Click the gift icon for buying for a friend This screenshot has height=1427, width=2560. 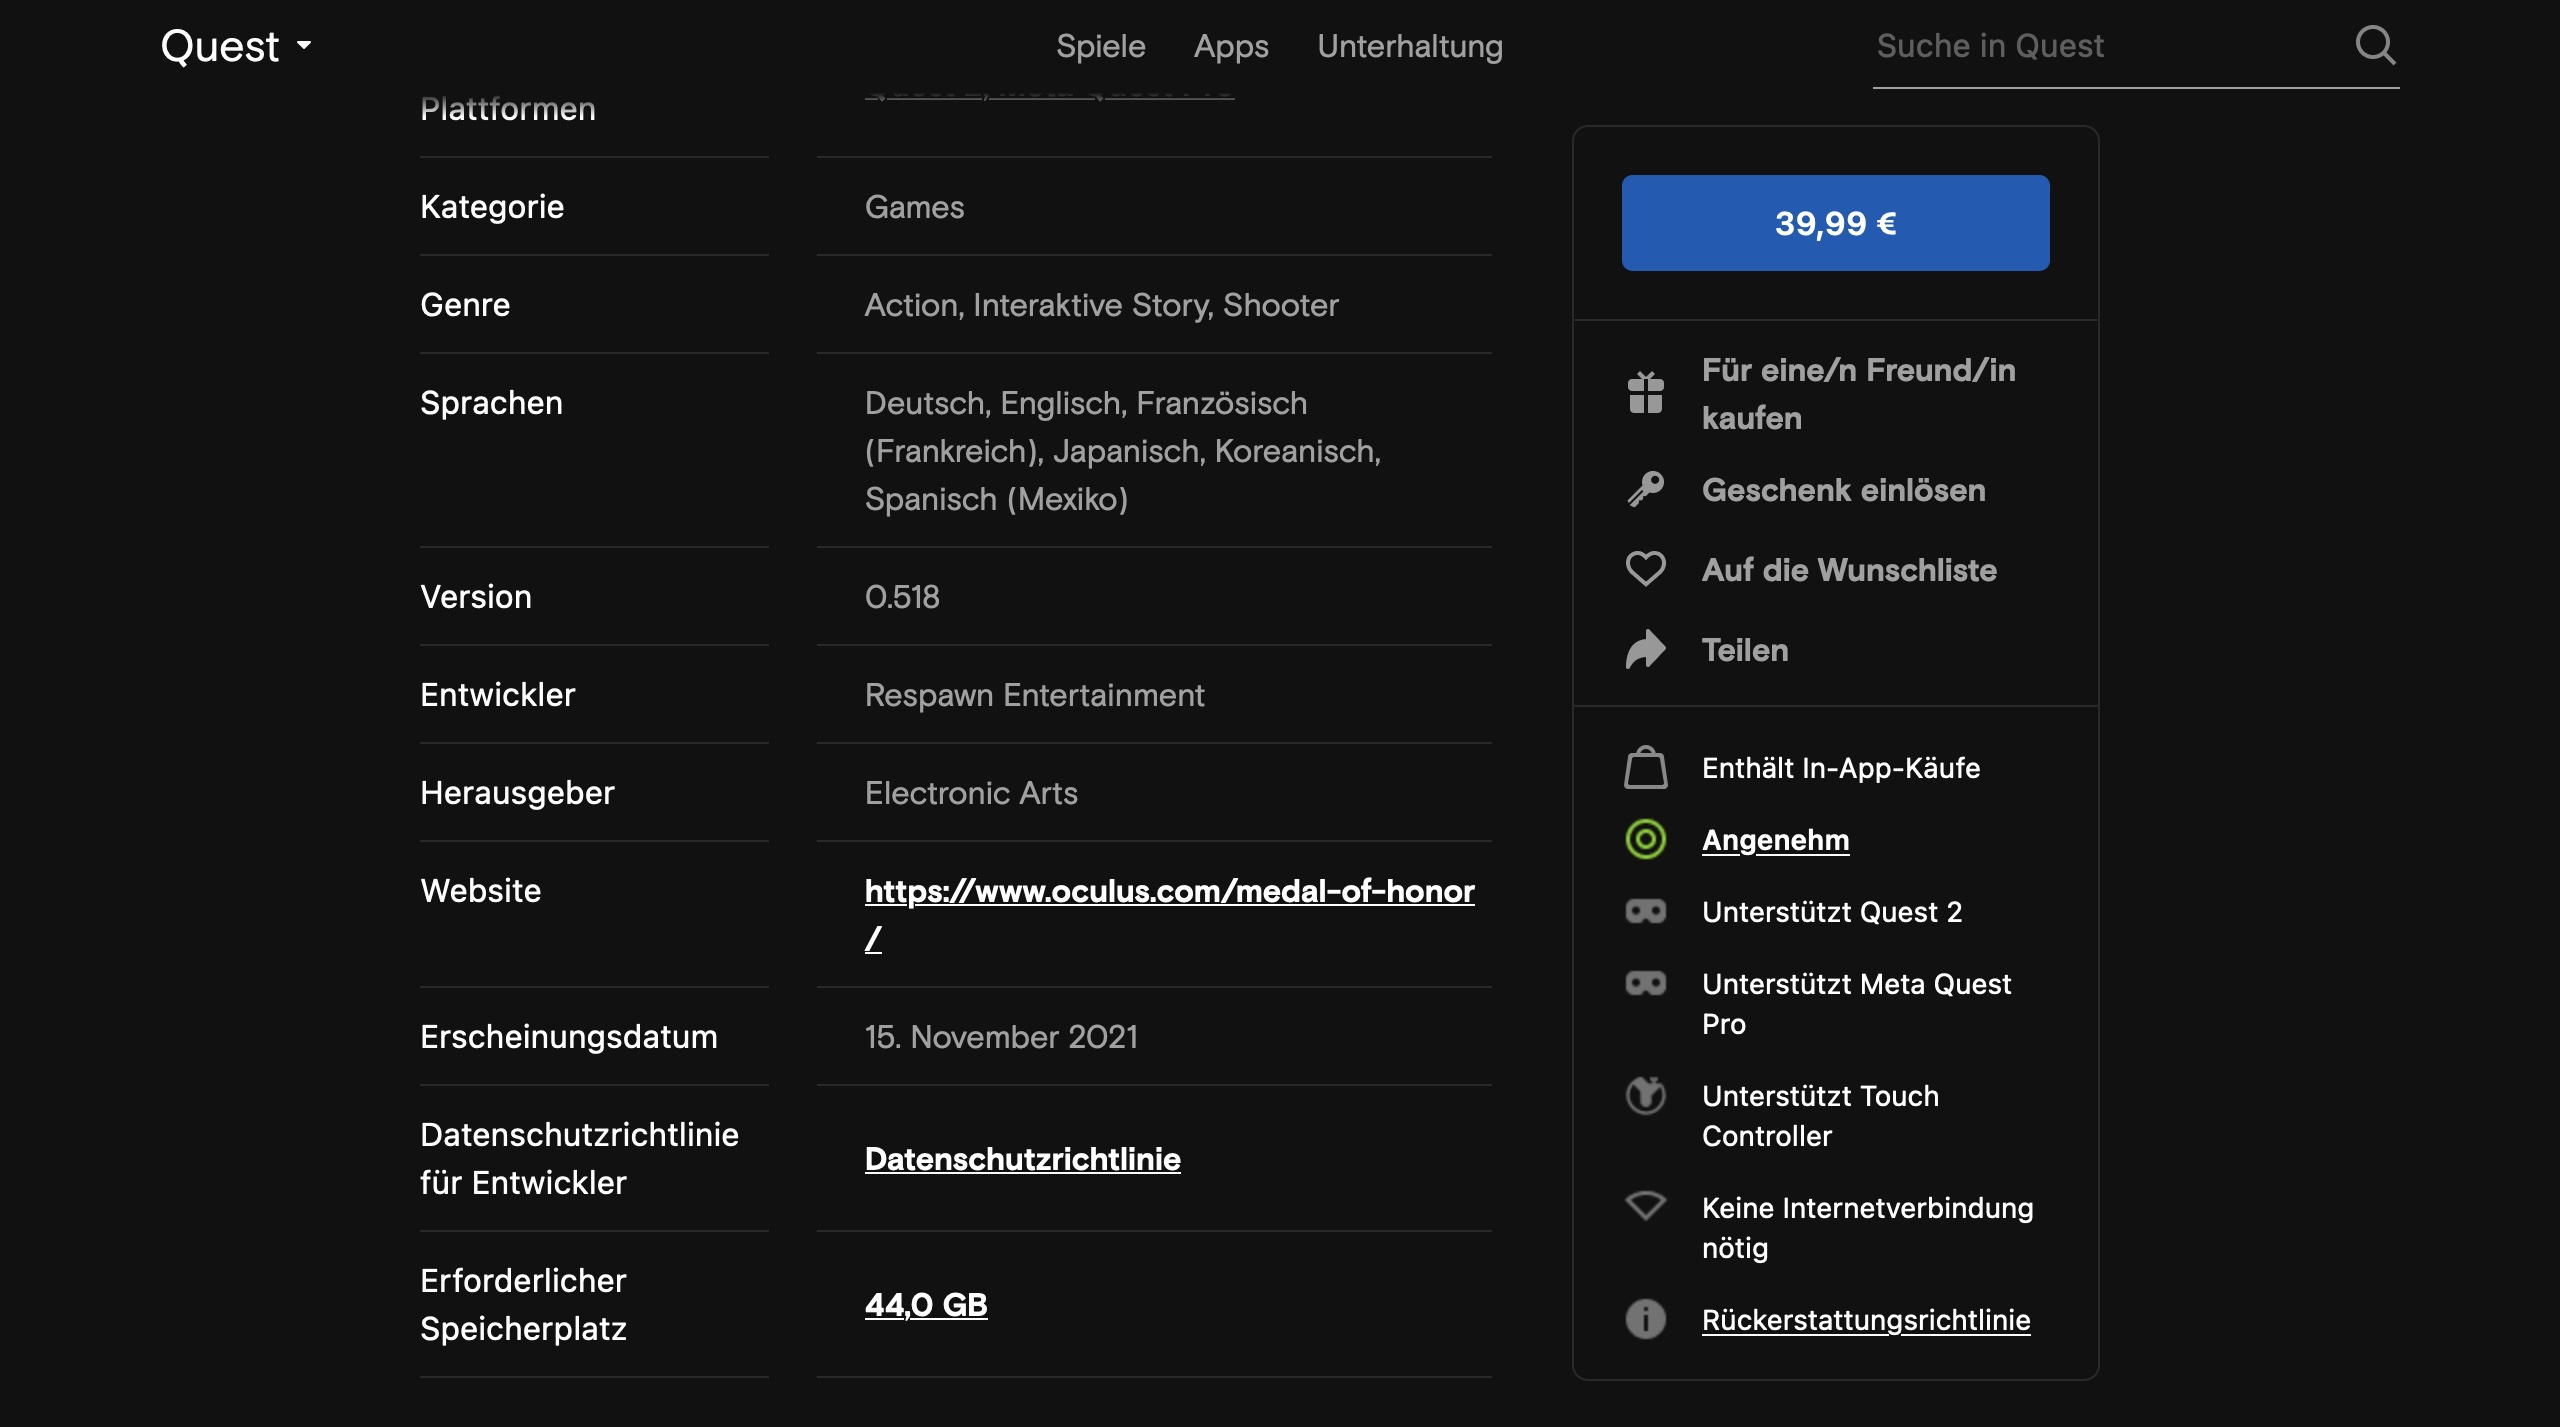click(1645, 393)
